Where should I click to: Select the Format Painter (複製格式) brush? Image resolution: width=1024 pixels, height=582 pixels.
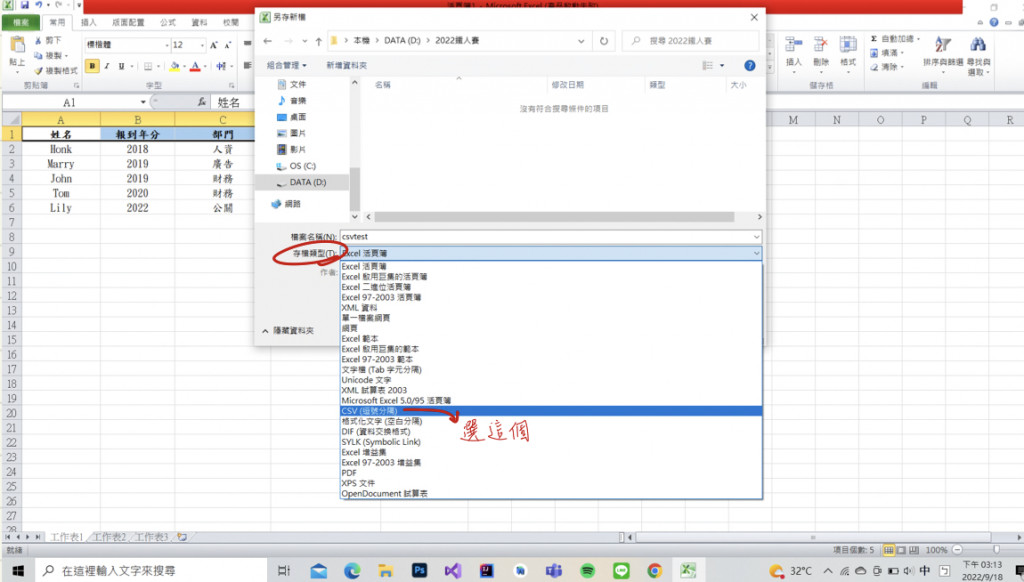pyautogui.click(x=39, y=71)
